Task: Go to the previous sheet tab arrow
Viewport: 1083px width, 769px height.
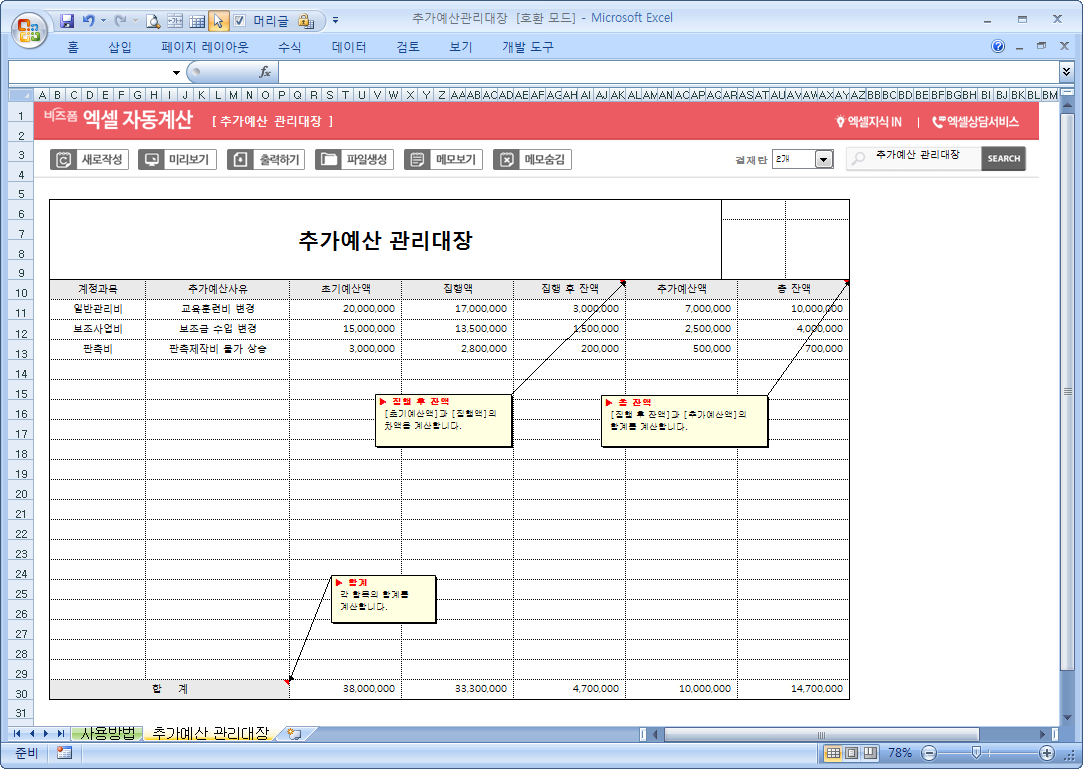Action: click(x=32, y=734)
